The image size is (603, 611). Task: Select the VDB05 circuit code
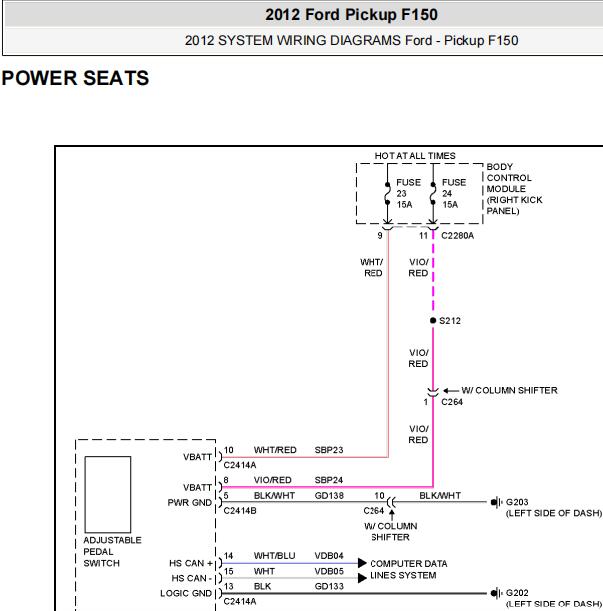coord(329,571)
